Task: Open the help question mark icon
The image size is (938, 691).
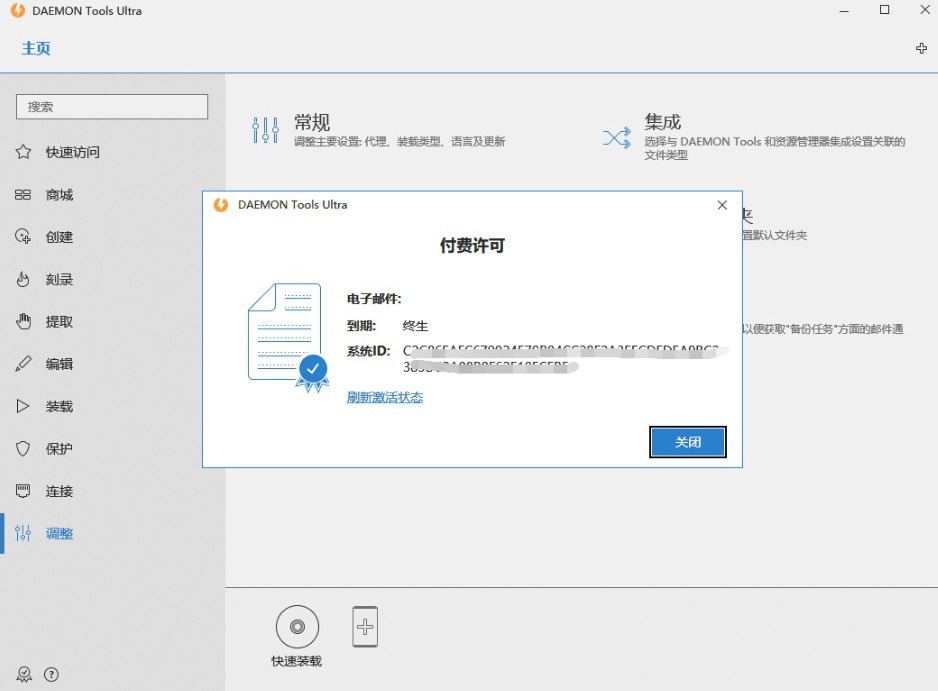Action: pyautogui.click(x=51, y=675)
